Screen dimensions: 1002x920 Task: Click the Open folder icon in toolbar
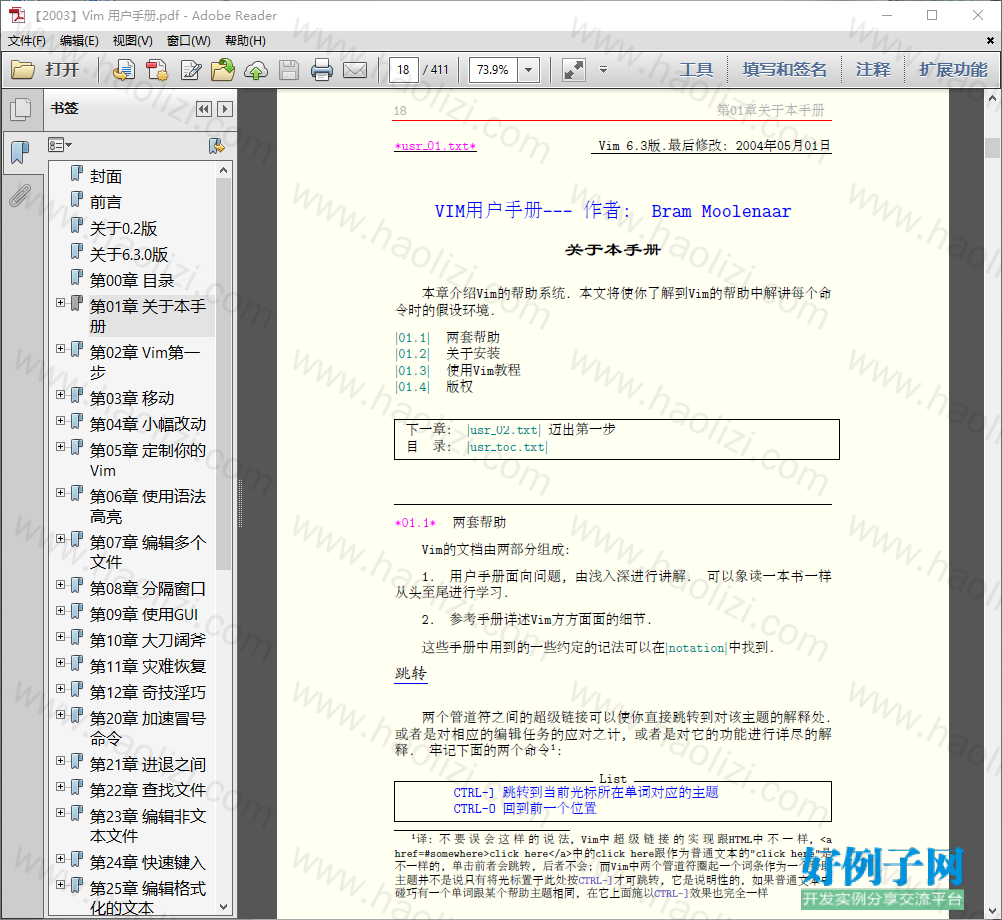point(23,70)
